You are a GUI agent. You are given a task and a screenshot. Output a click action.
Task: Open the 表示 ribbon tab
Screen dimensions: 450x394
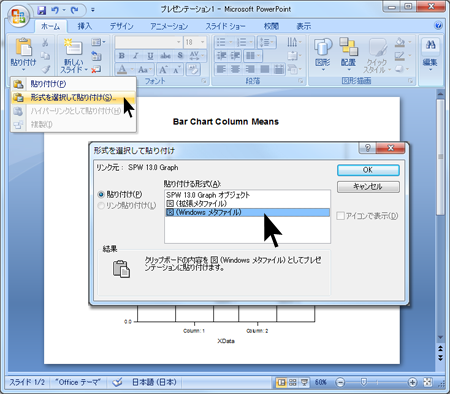[x=303, y=26]
